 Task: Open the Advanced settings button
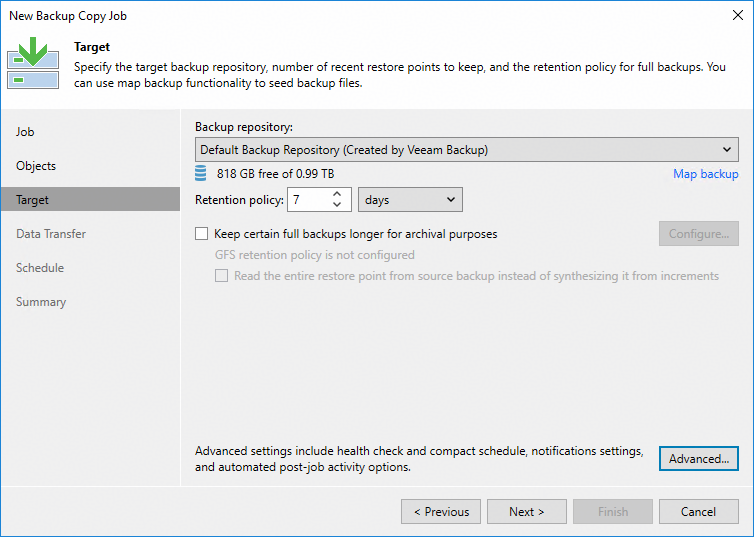click(698, 459)
